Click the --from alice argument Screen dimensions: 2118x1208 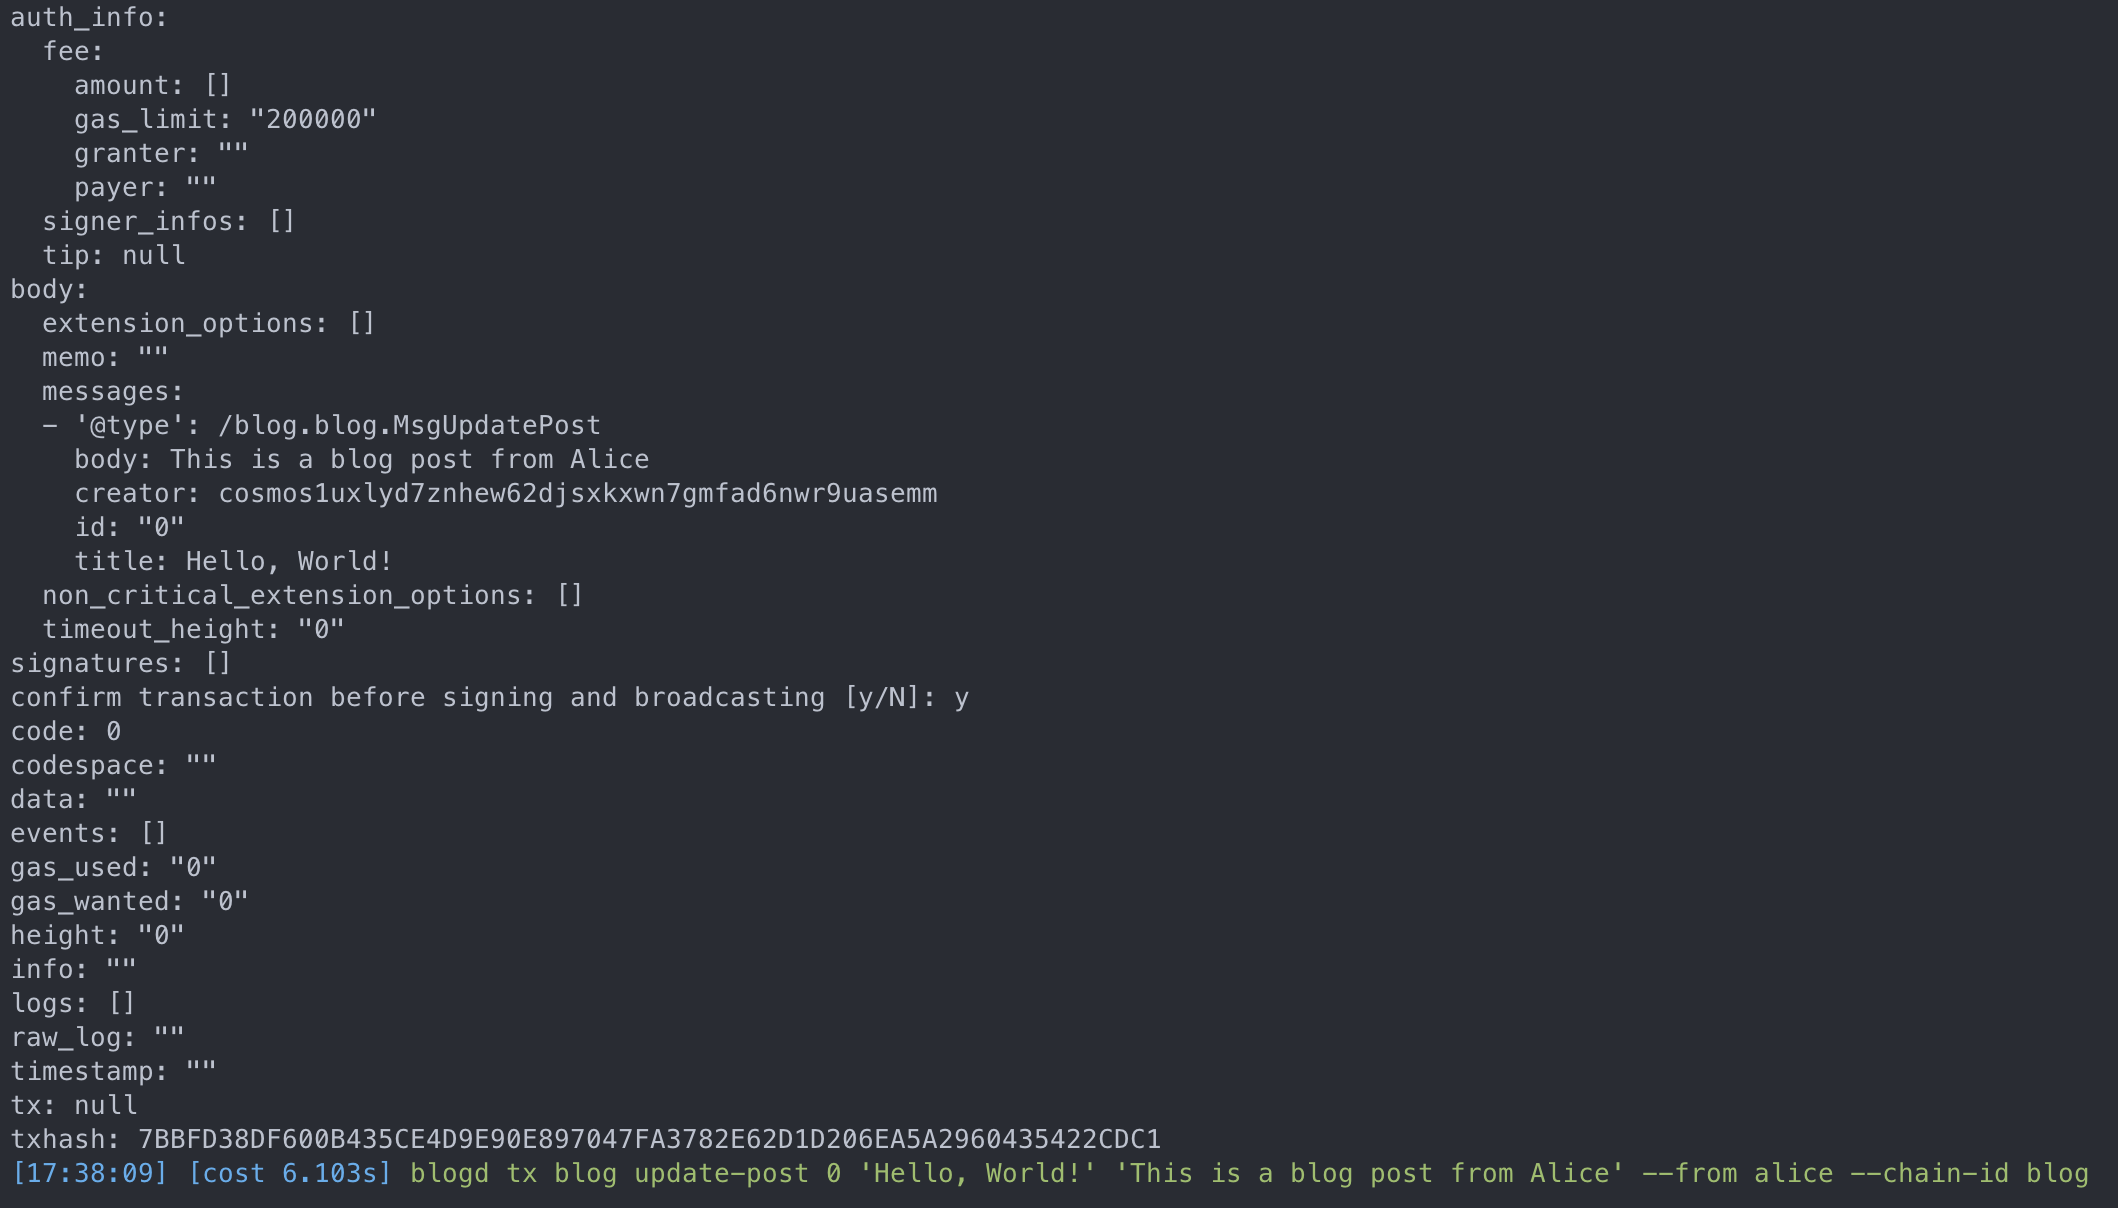pos(1737,1173)
